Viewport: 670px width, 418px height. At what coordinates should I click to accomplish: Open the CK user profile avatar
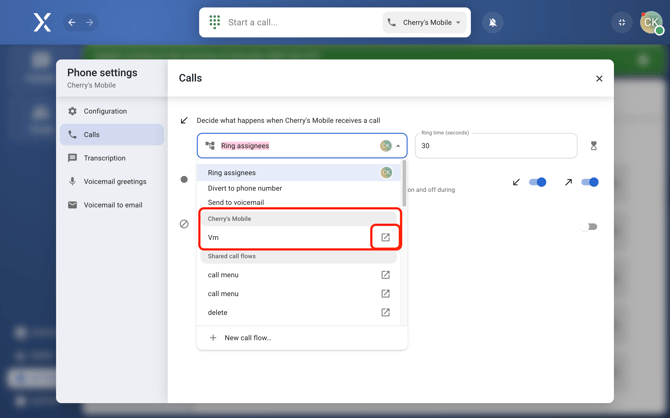[651, 22]
